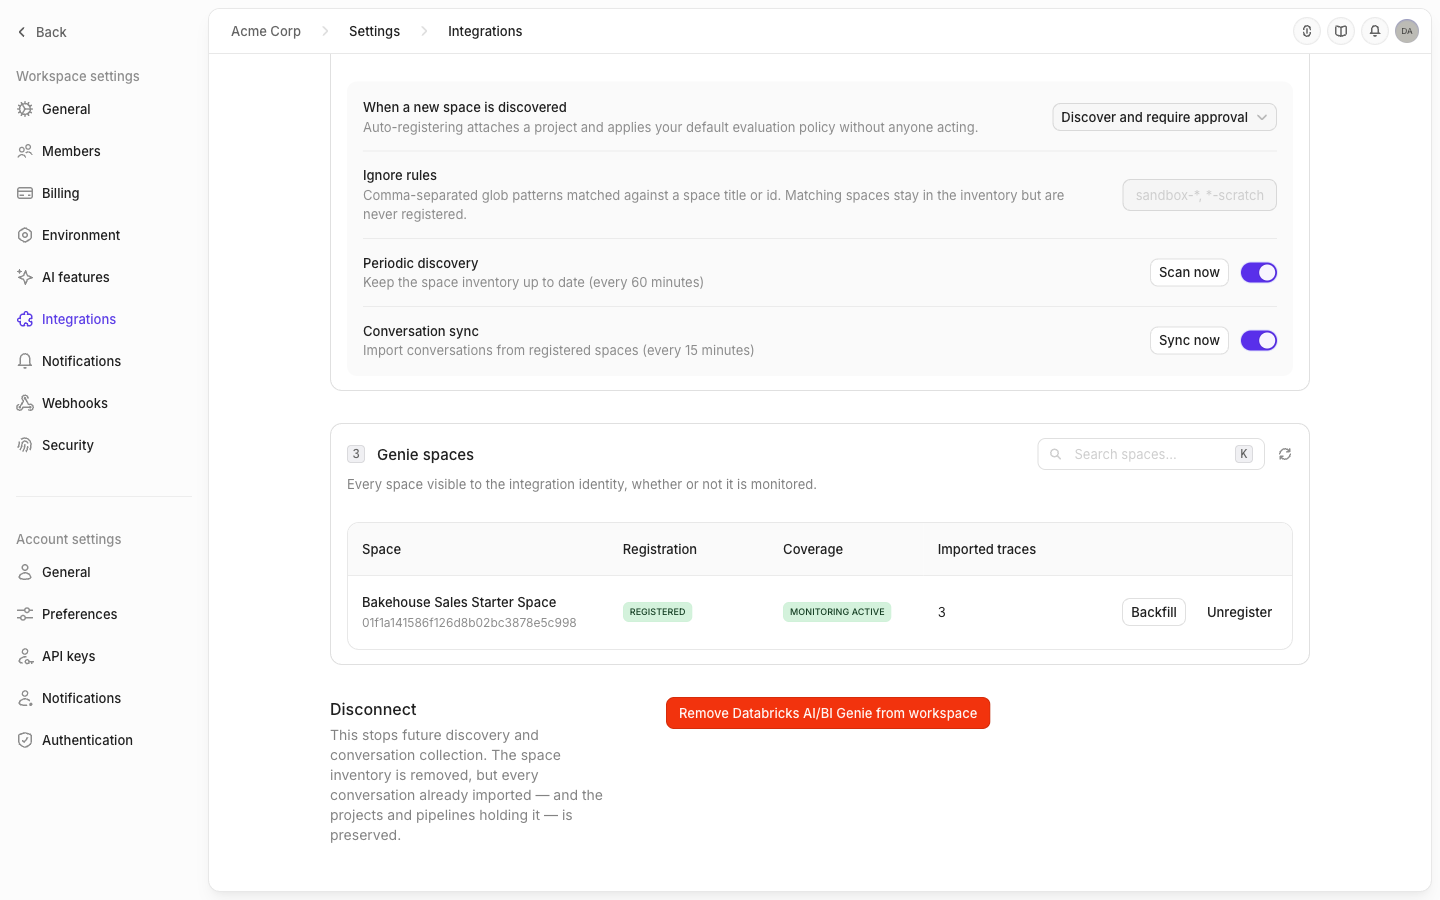Open Webhooks settings page
1440x900 pixels.
75,403
